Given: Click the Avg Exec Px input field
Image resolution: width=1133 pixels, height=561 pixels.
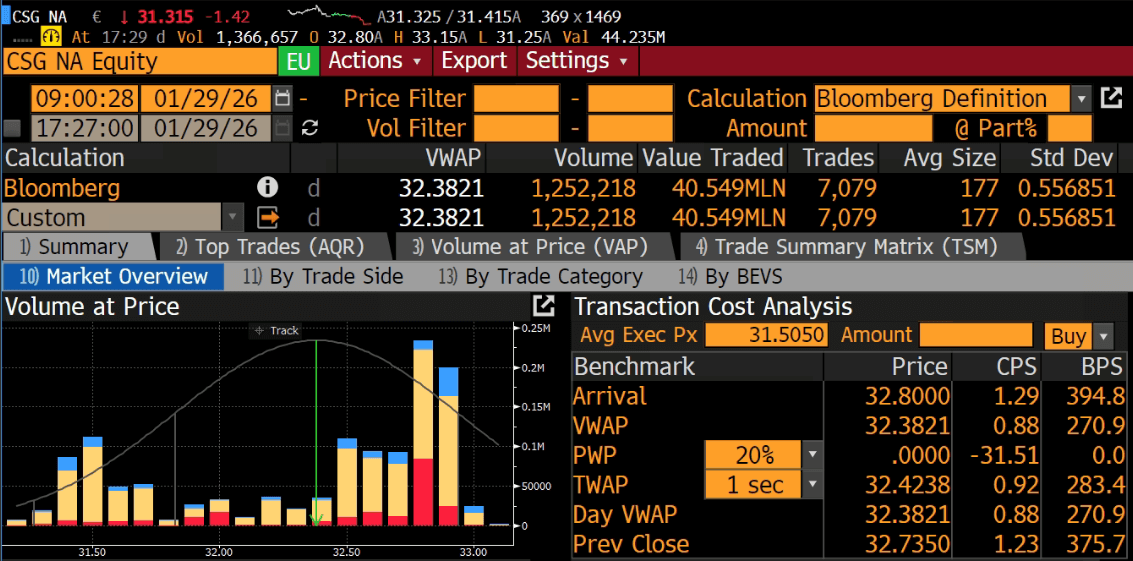Looking at the screenshot, I should pyautogui.click(x=767, y=336).
